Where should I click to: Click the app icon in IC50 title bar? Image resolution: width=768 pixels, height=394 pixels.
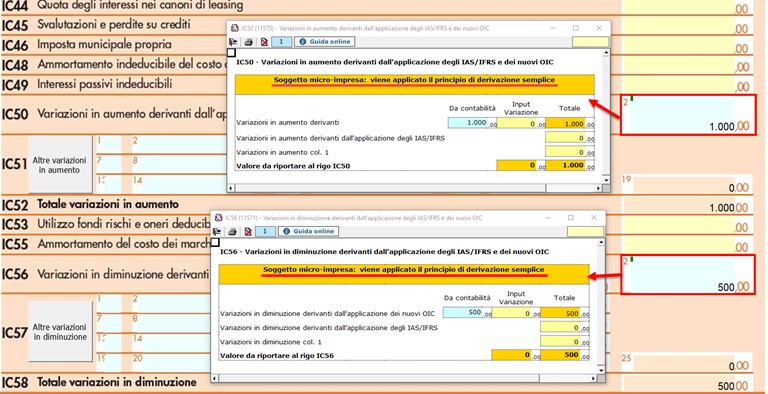pos(234,28)
